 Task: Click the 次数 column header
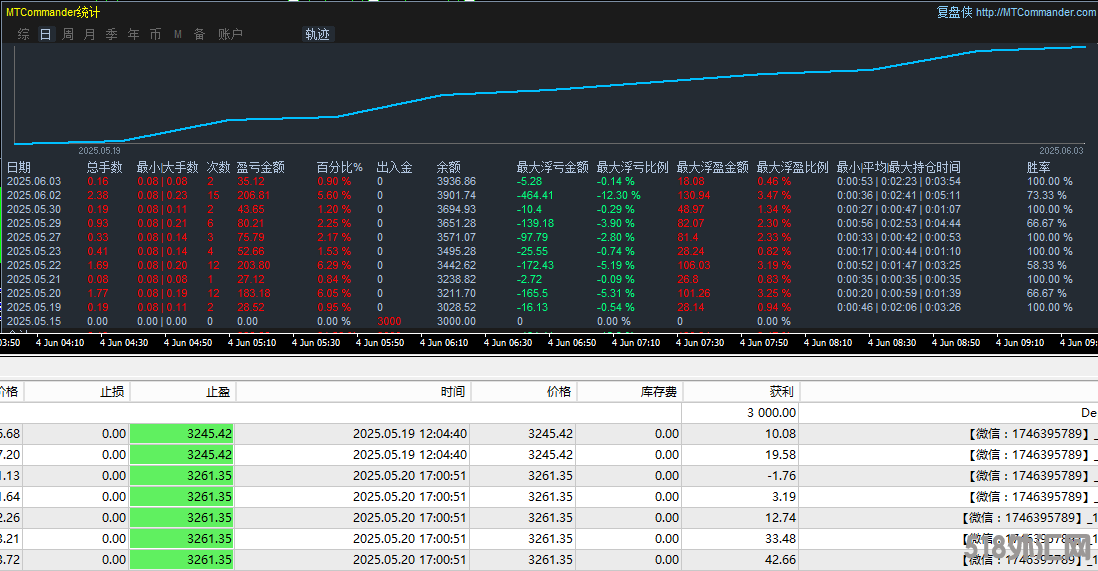(218, 167)
